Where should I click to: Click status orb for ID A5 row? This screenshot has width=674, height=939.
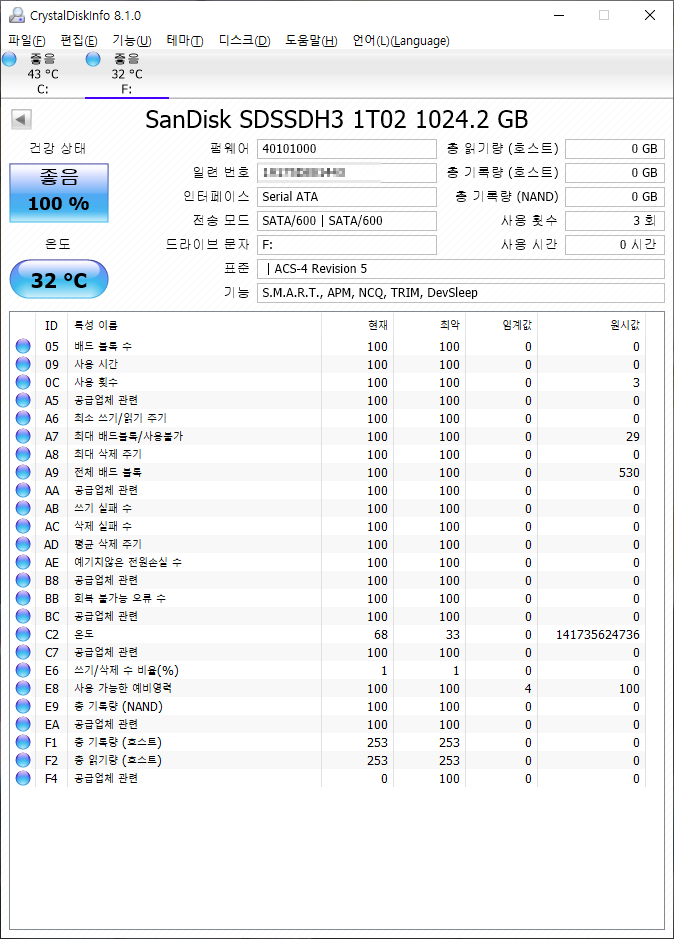tap(23, 400)
